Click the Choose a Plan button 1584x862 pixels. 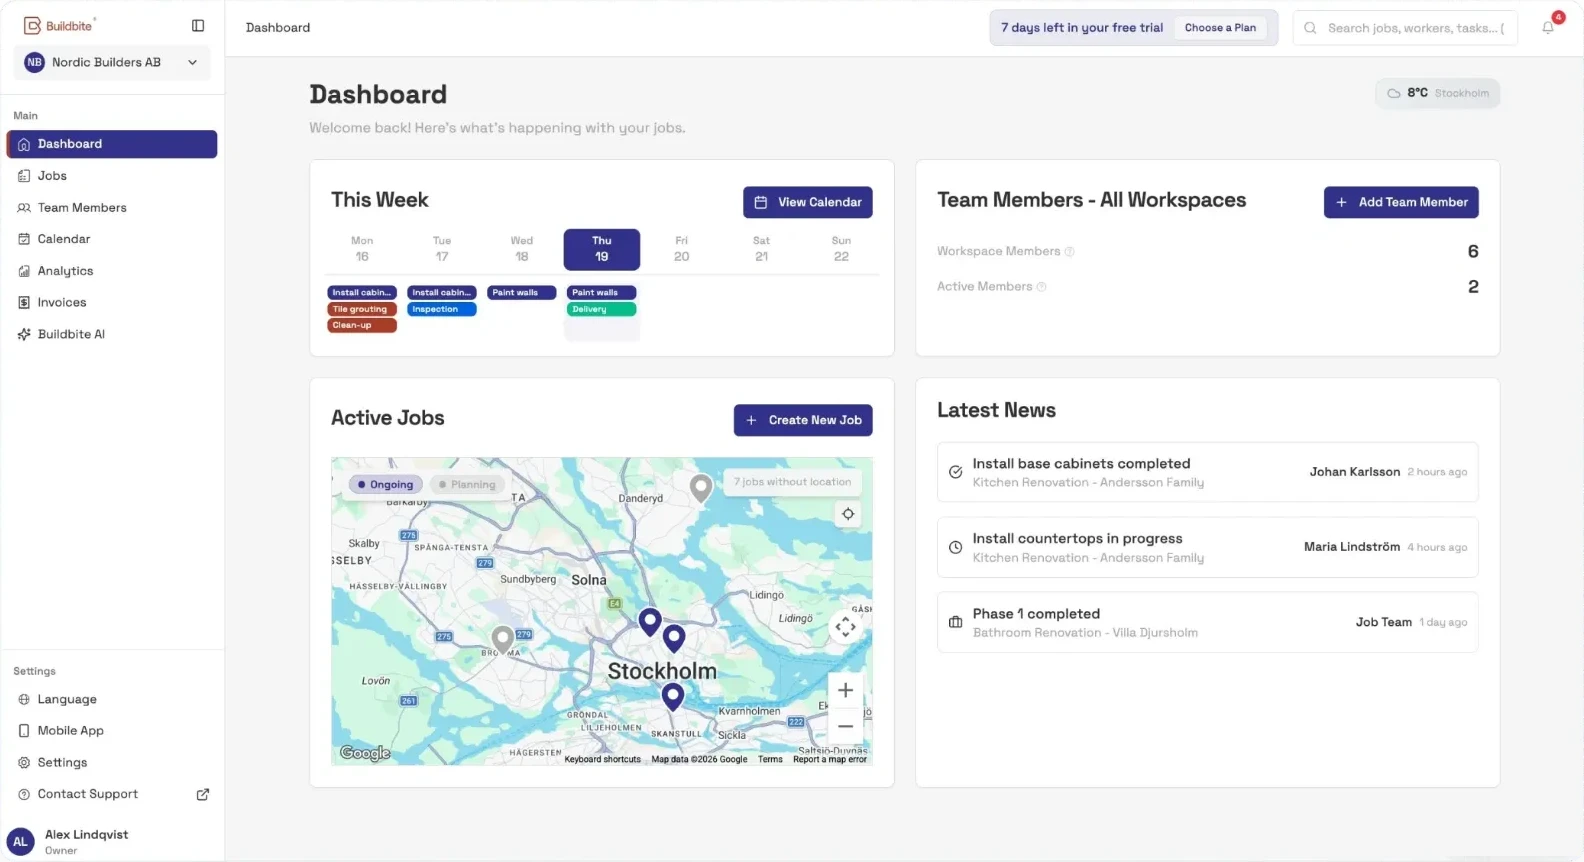(1220, 28)
